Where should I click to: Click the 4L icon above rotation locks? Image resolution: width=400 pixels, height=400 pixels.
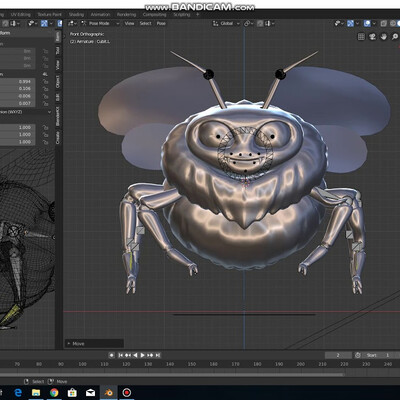(45, 74)
